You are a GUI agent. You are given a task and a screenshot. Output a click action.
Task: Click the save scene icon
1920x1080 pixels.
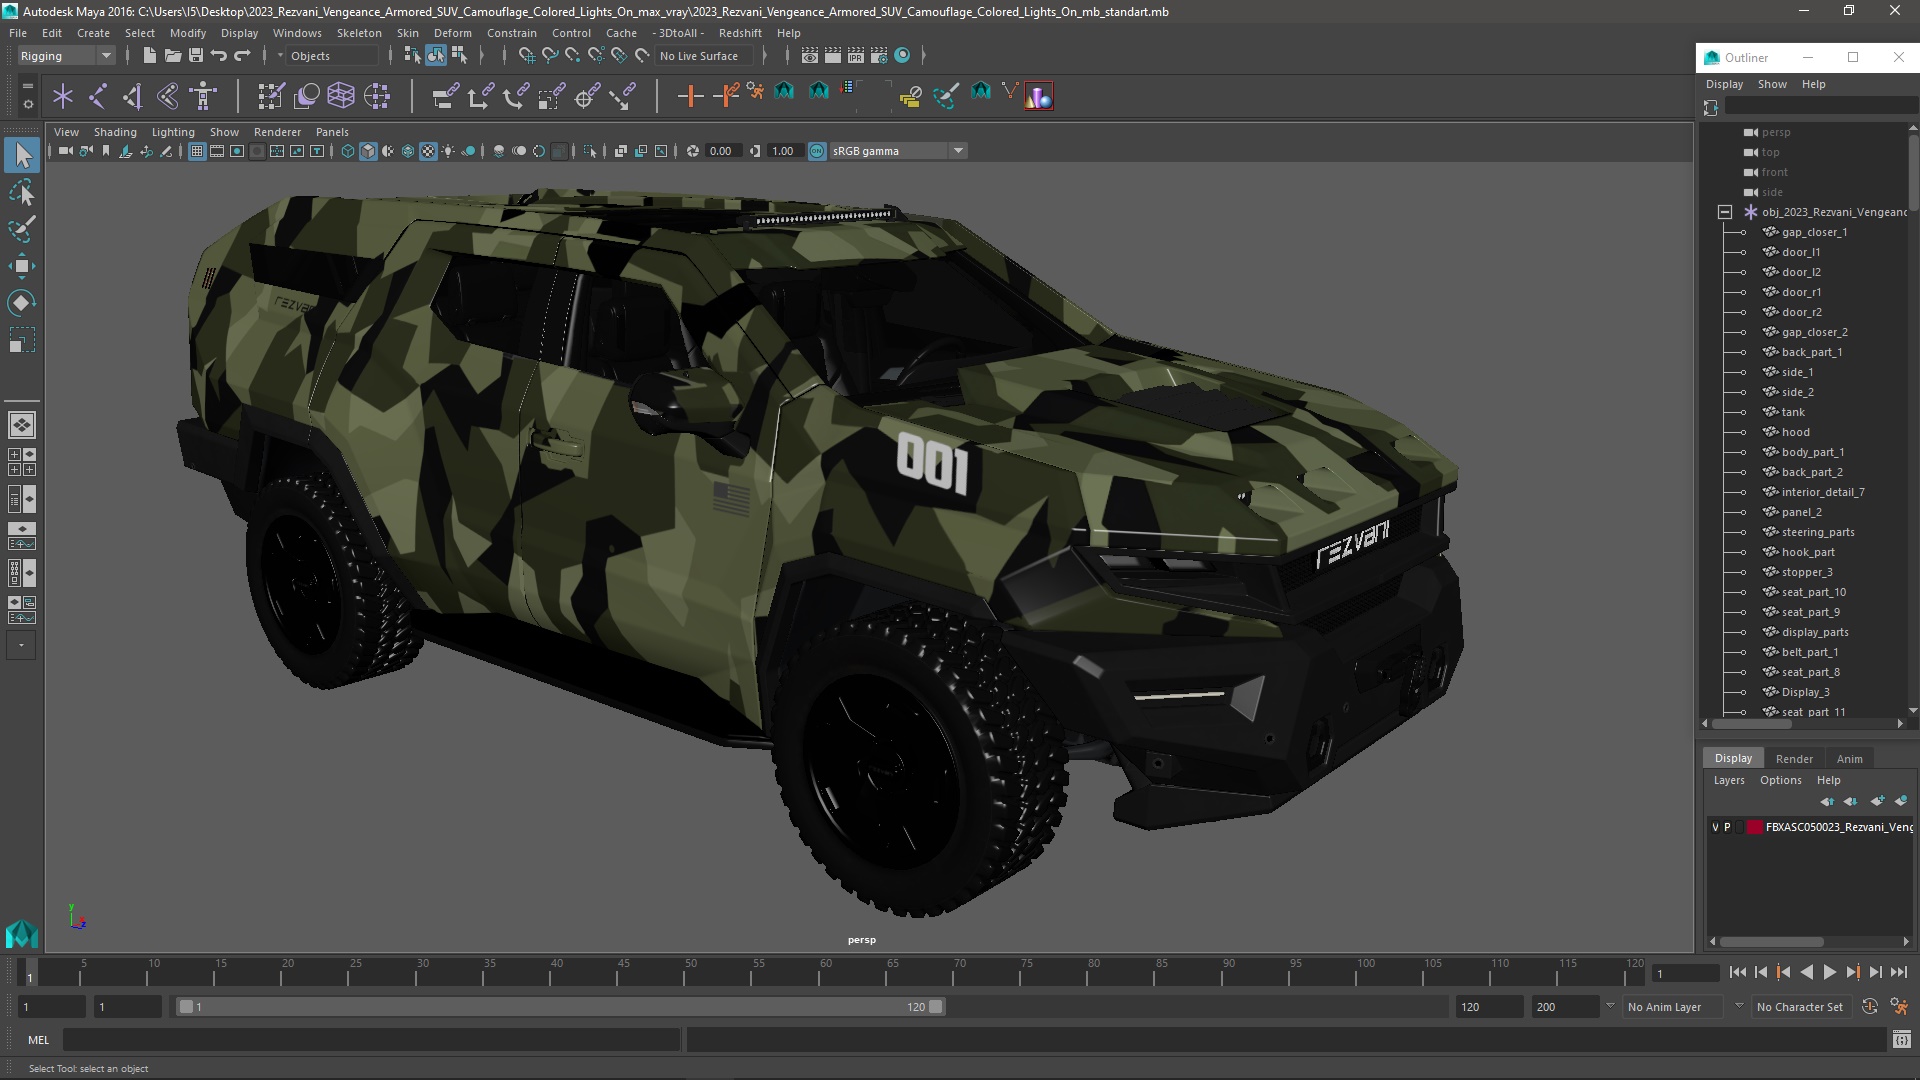tap(195, 56)
